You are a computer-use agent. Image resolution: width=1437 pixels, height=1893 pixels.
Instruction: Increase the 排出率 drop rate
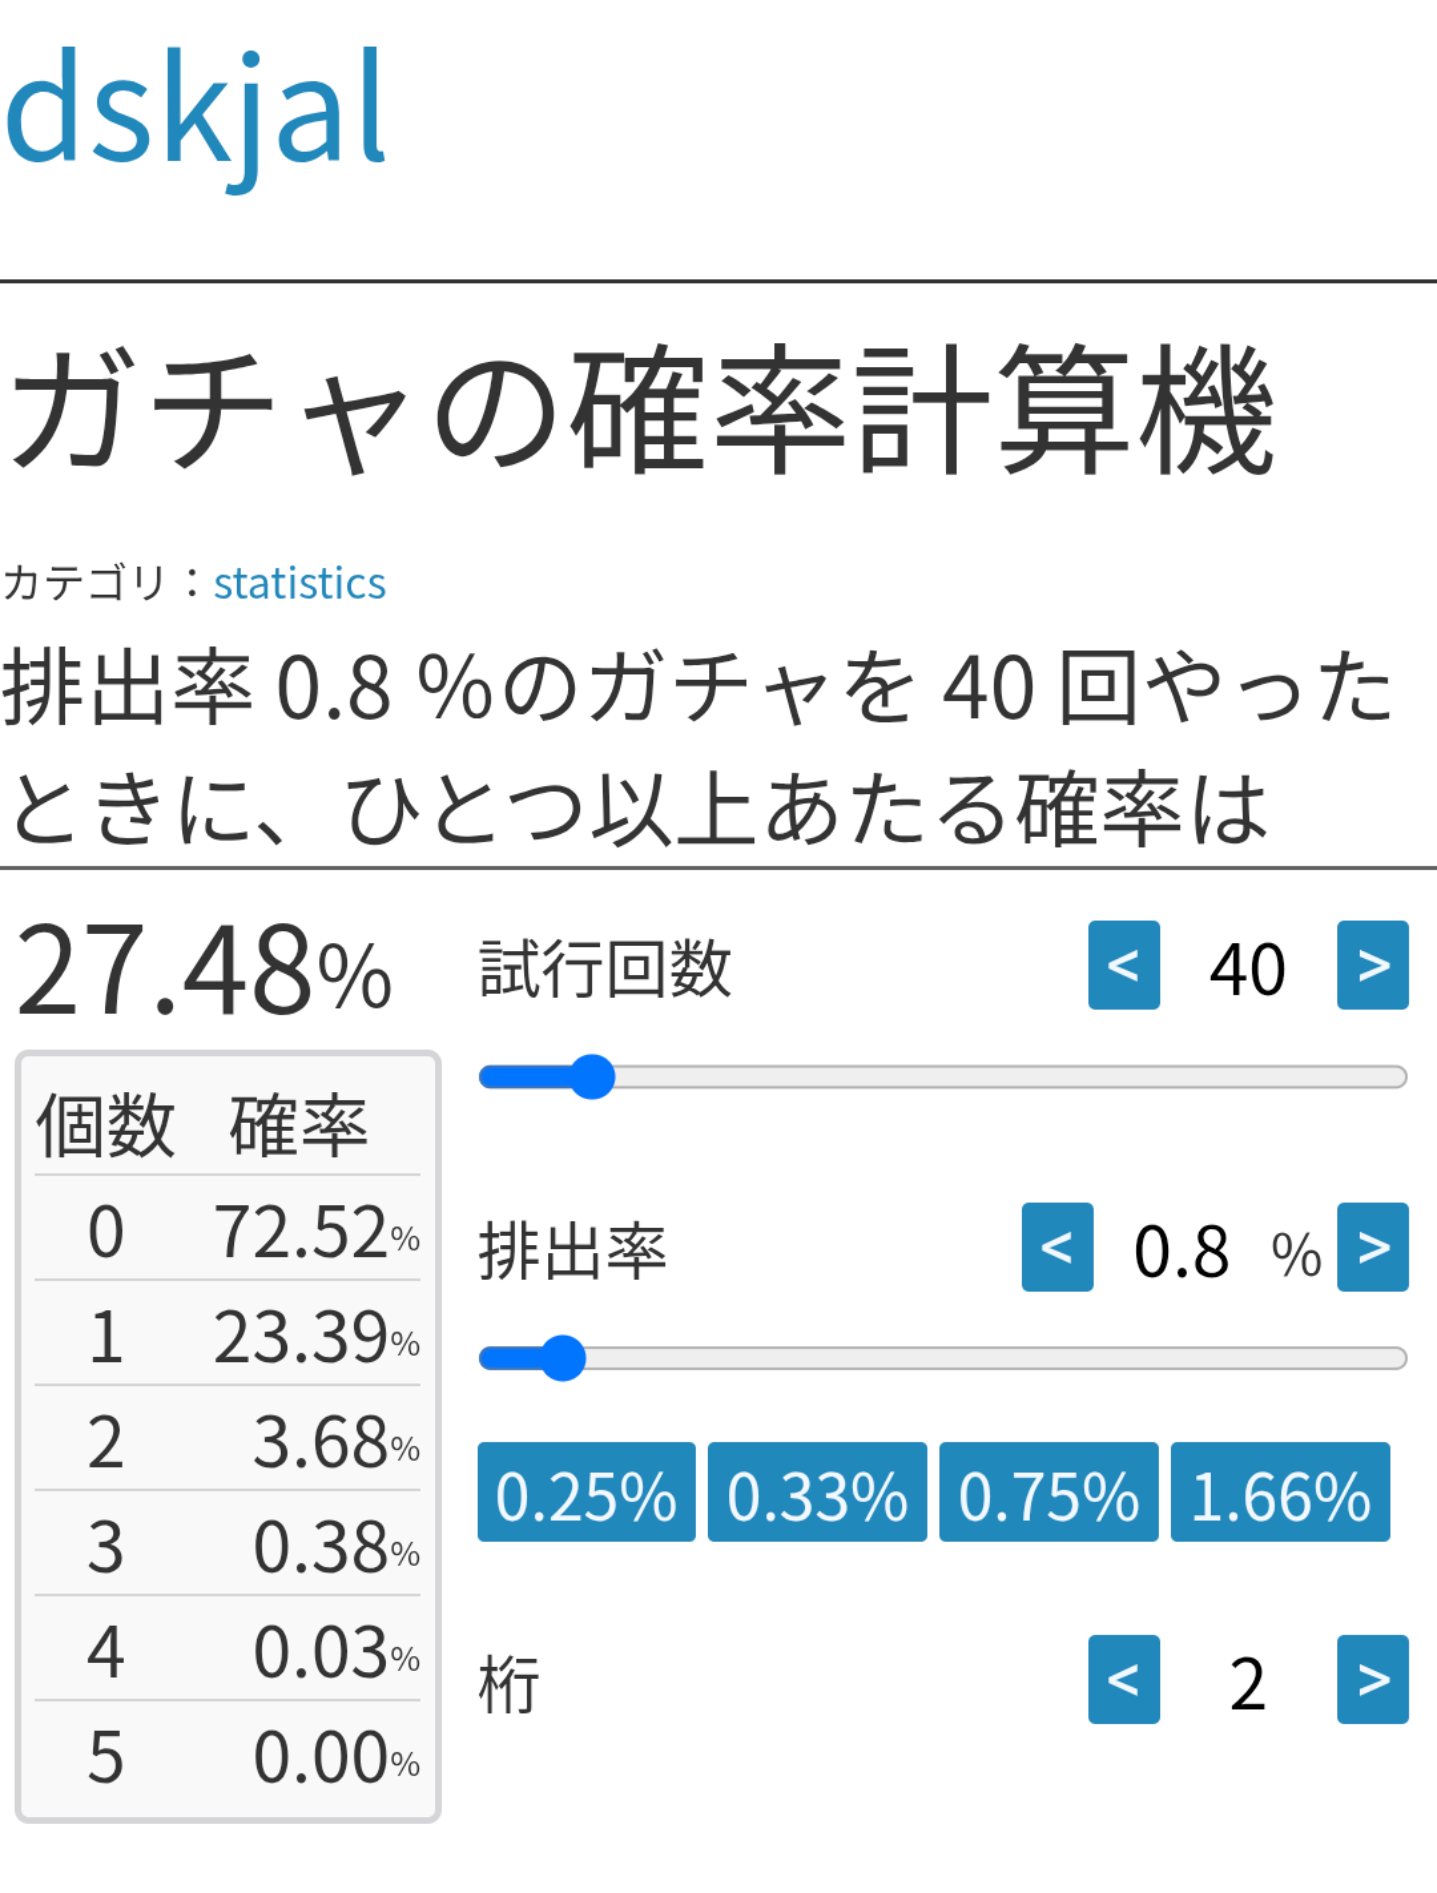[1372, 1247]
